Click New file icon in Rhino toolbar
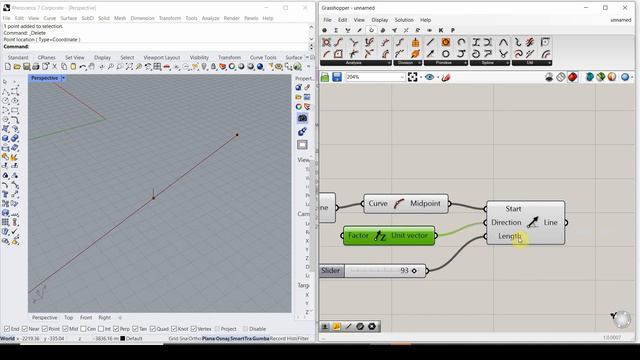640x360 pixels. 8,67
